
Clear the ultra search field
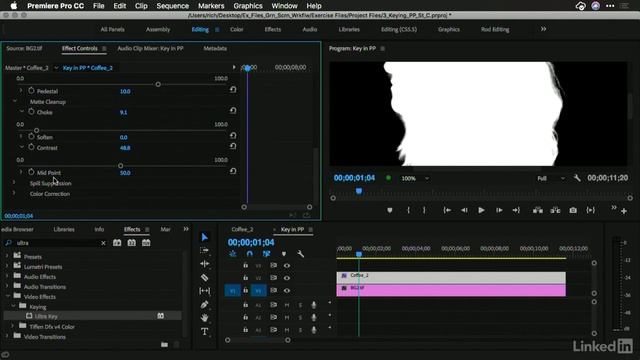(x=103, y=243)
